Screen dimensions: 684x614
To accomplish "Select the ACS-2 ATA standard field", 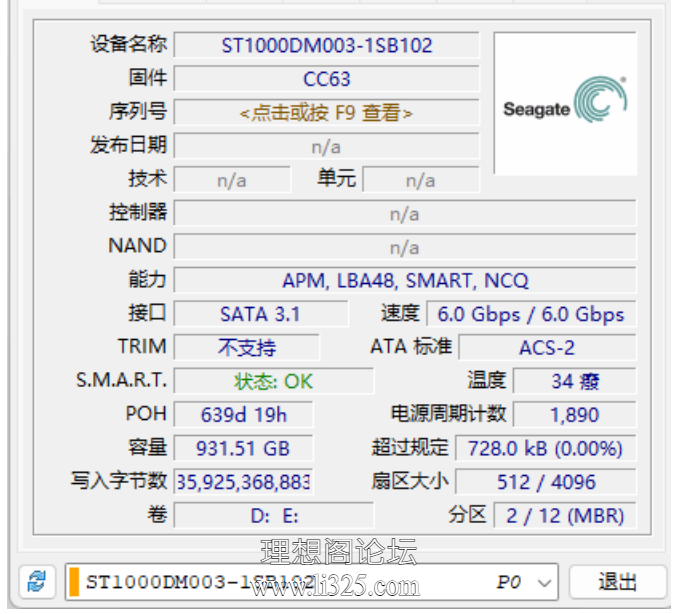I will [x=546, y=347].
